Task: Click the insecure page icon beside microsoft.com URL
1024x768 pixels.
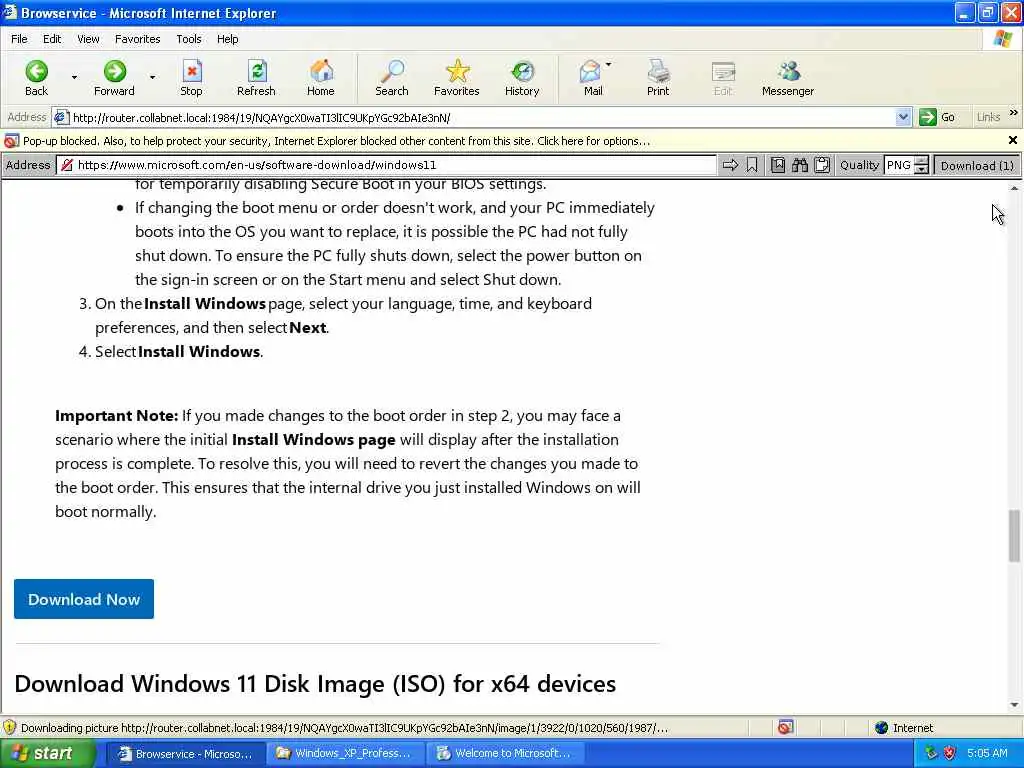Action: 67,165
